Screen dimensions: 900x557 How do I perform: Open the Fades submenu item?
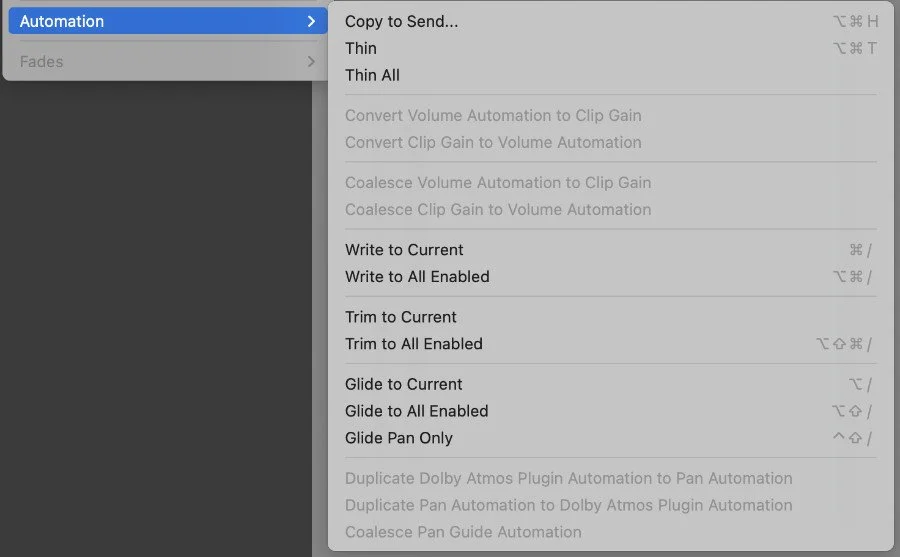point(168,61)
